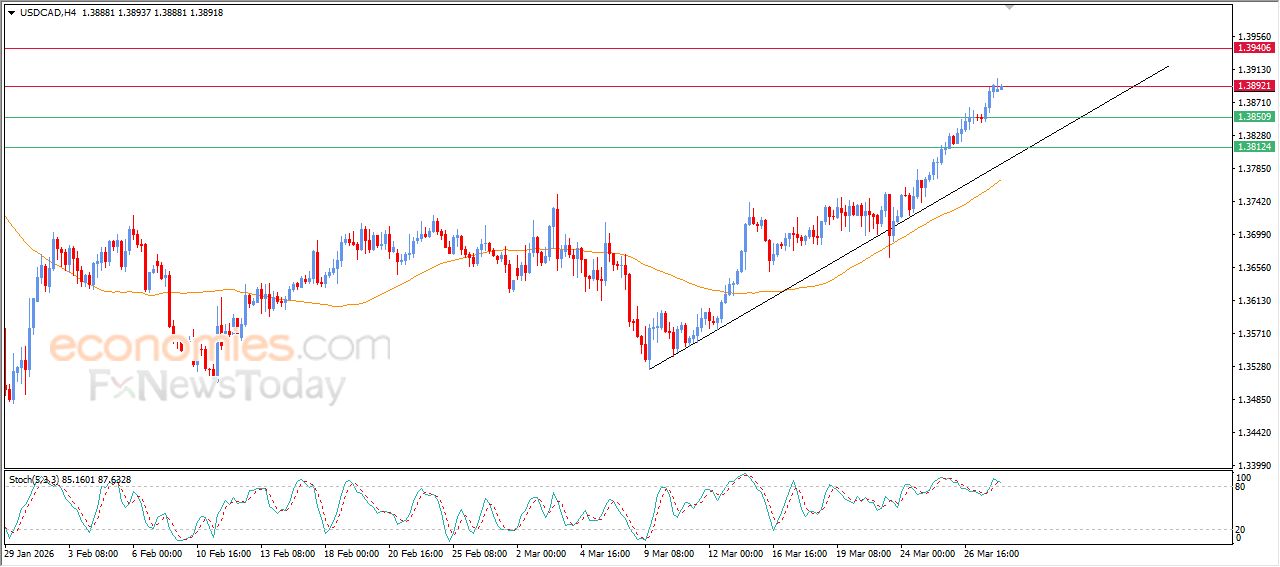
Task: Click the 1.33990 price at axis bottom
Action: point(1254,466)
